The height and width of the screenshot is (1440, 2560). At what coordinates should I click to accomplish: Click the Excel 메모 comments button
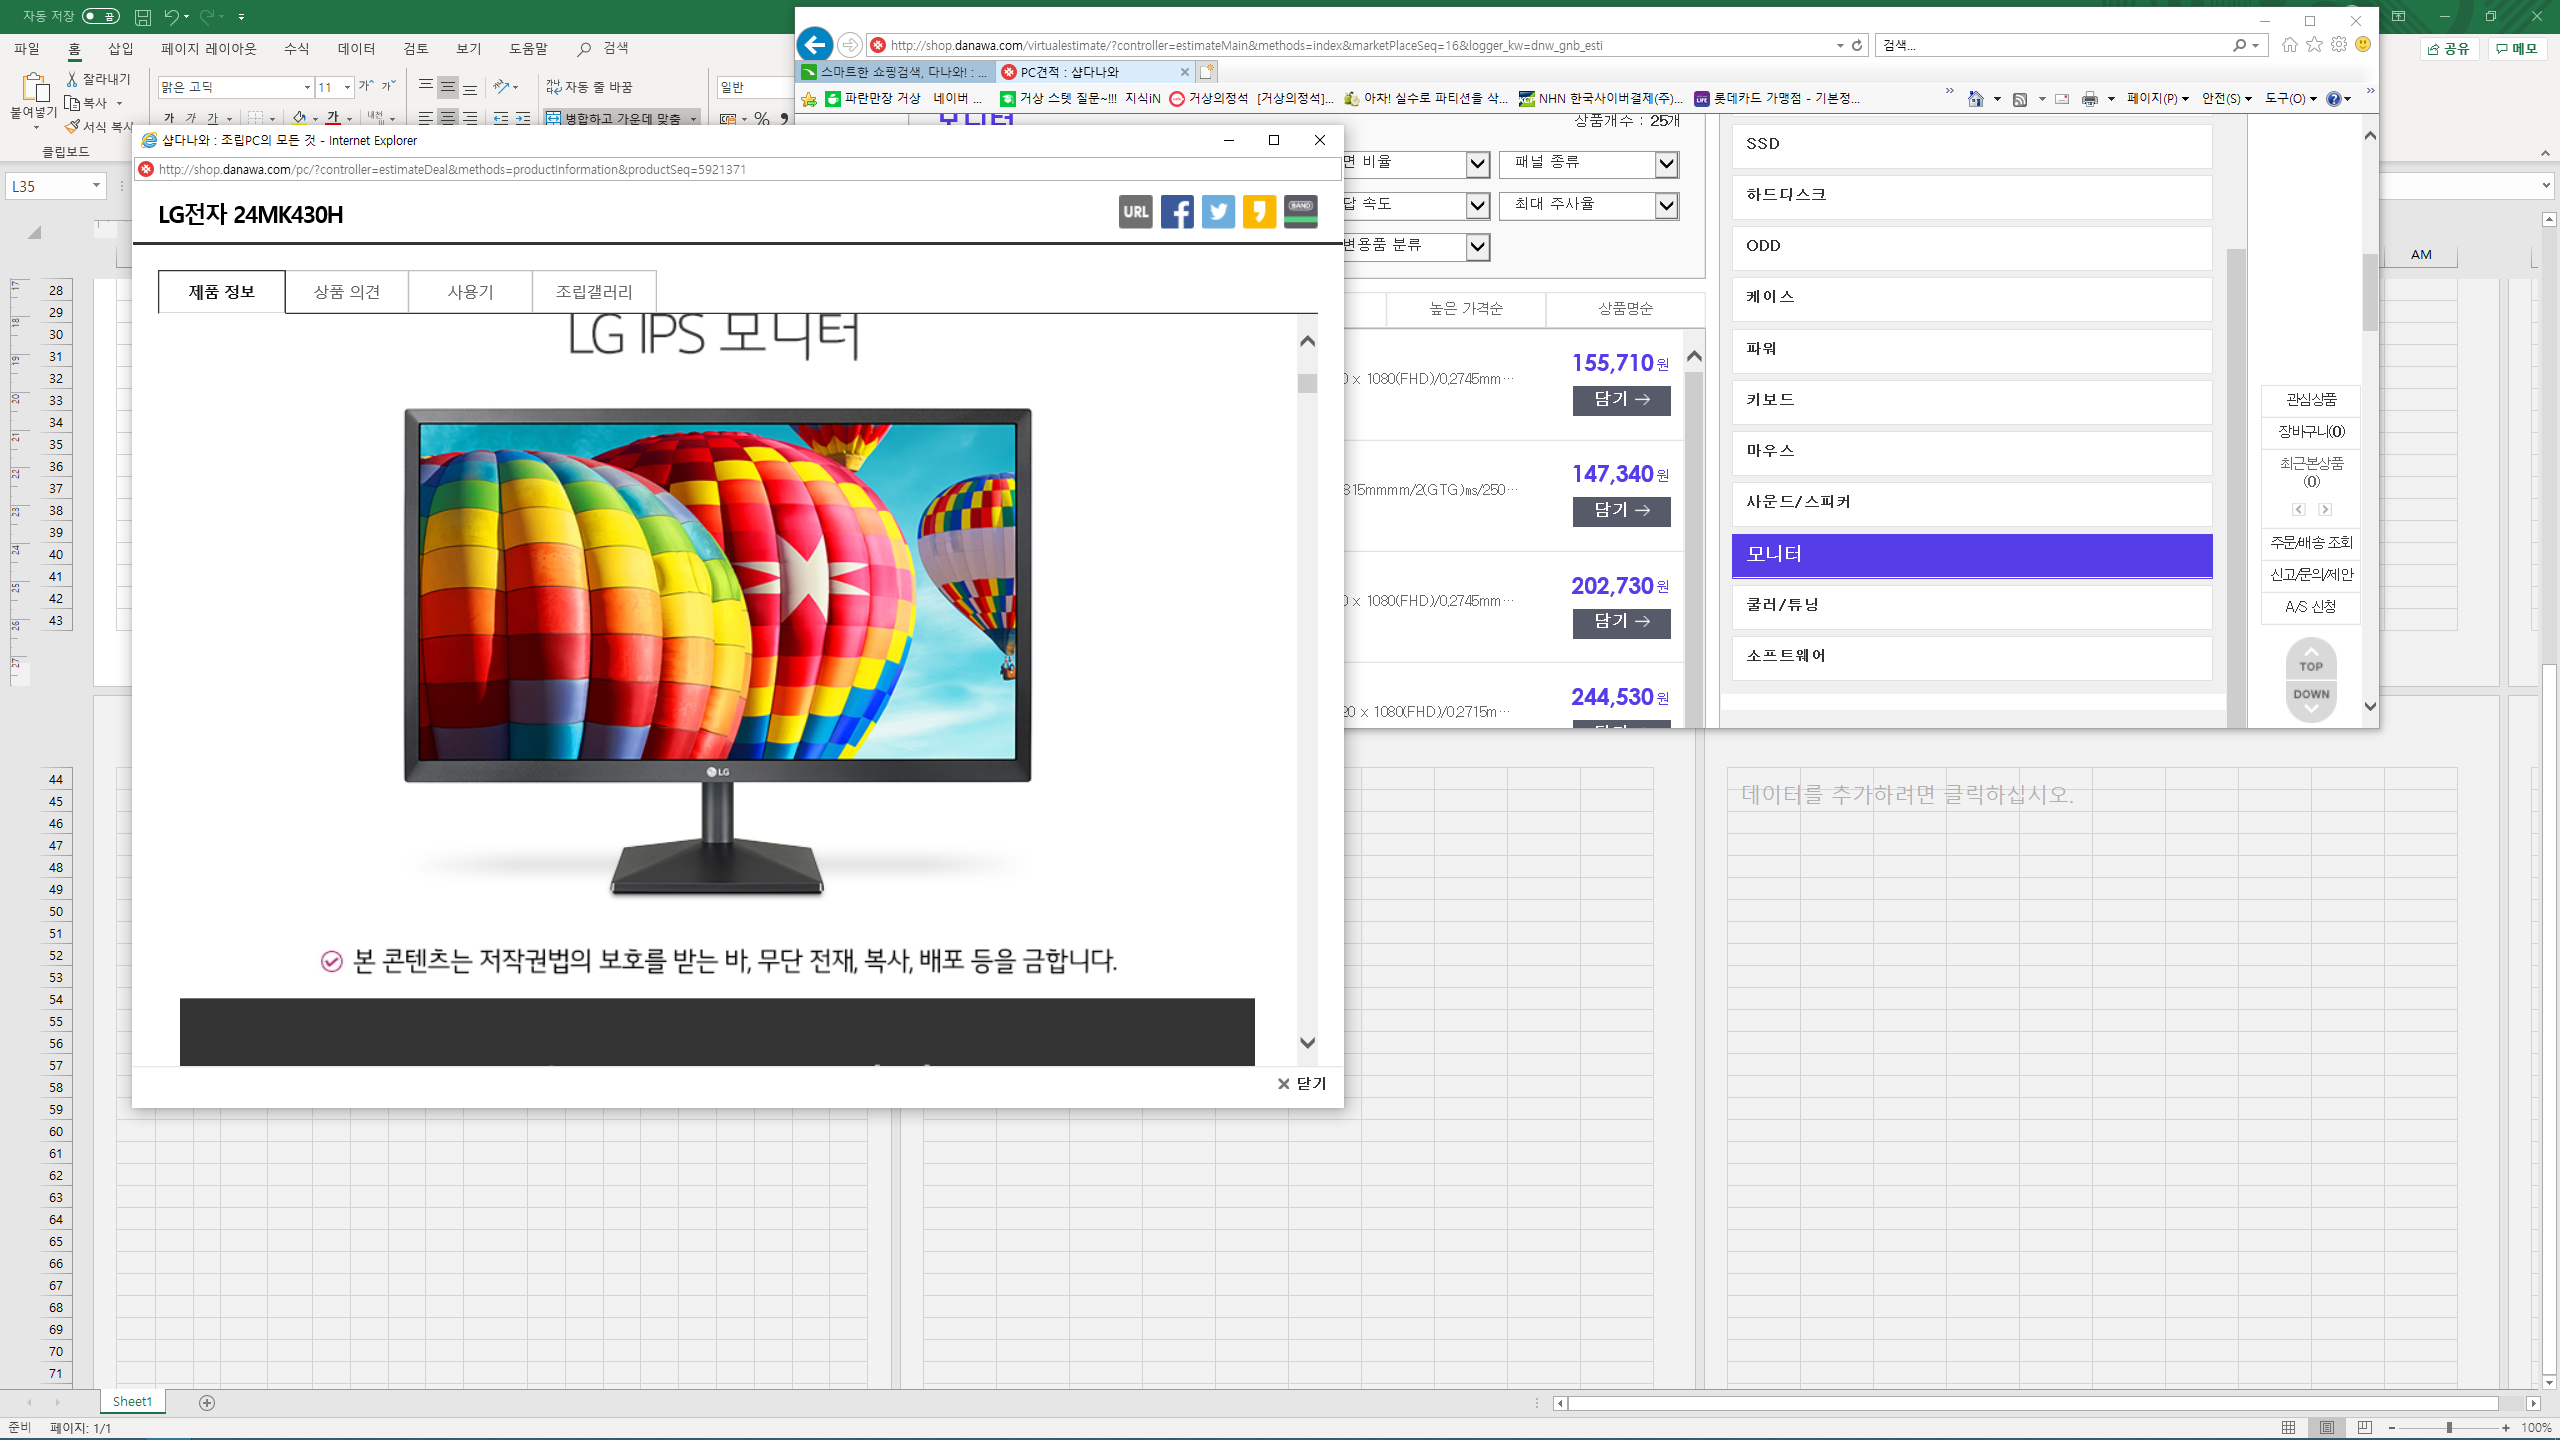click(2516, 48)
